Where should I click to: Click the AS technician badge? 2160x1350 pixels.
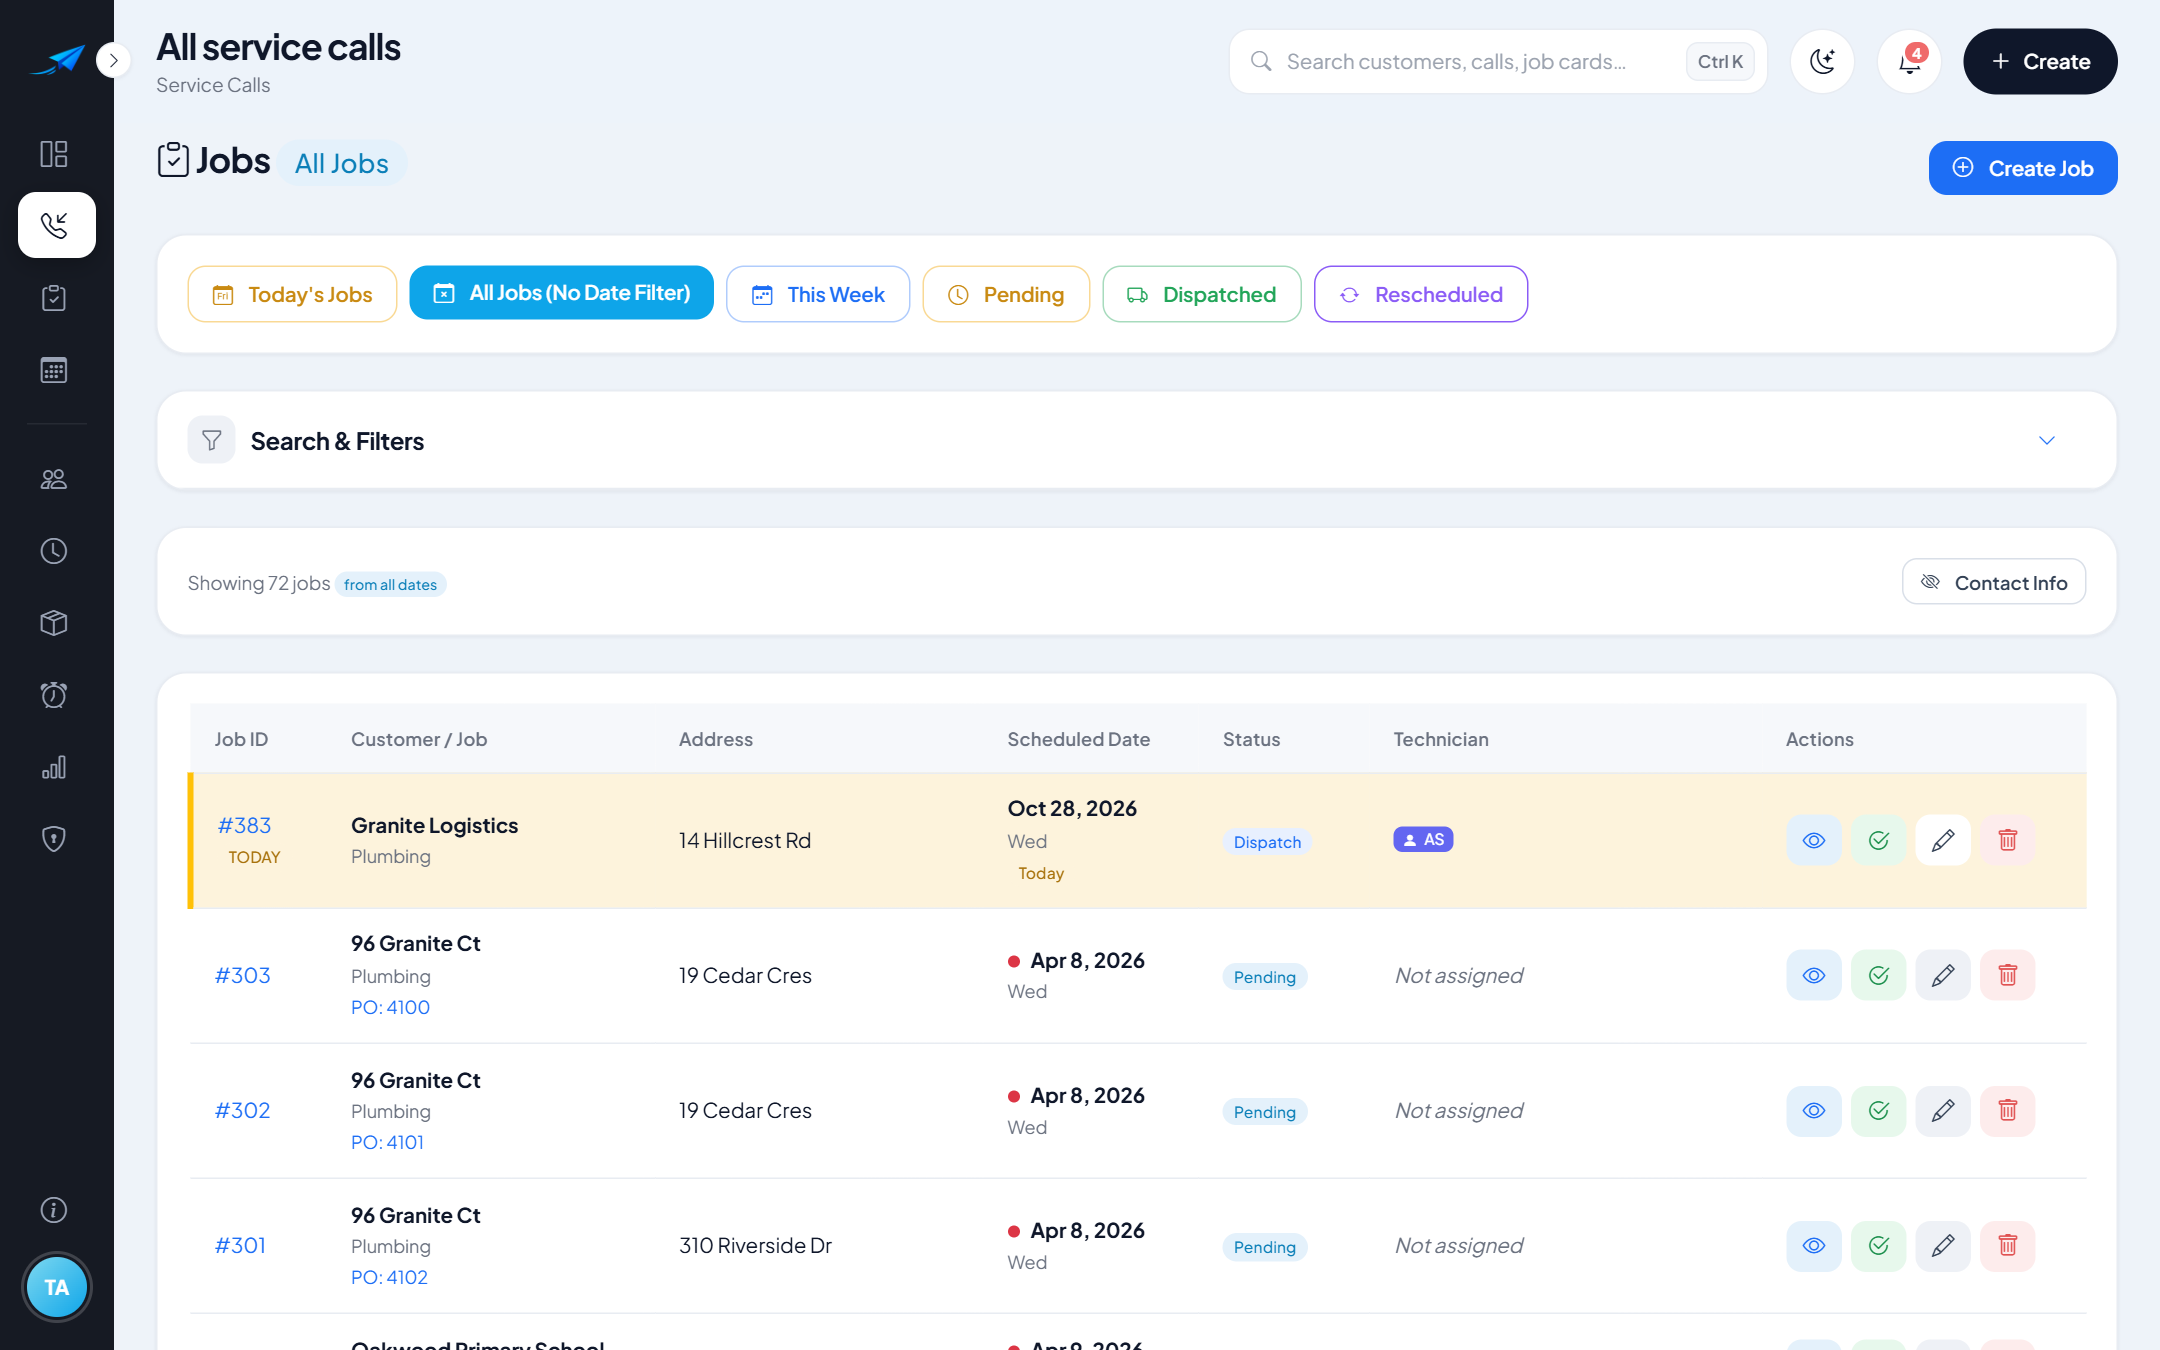(x=1423, y=839)
